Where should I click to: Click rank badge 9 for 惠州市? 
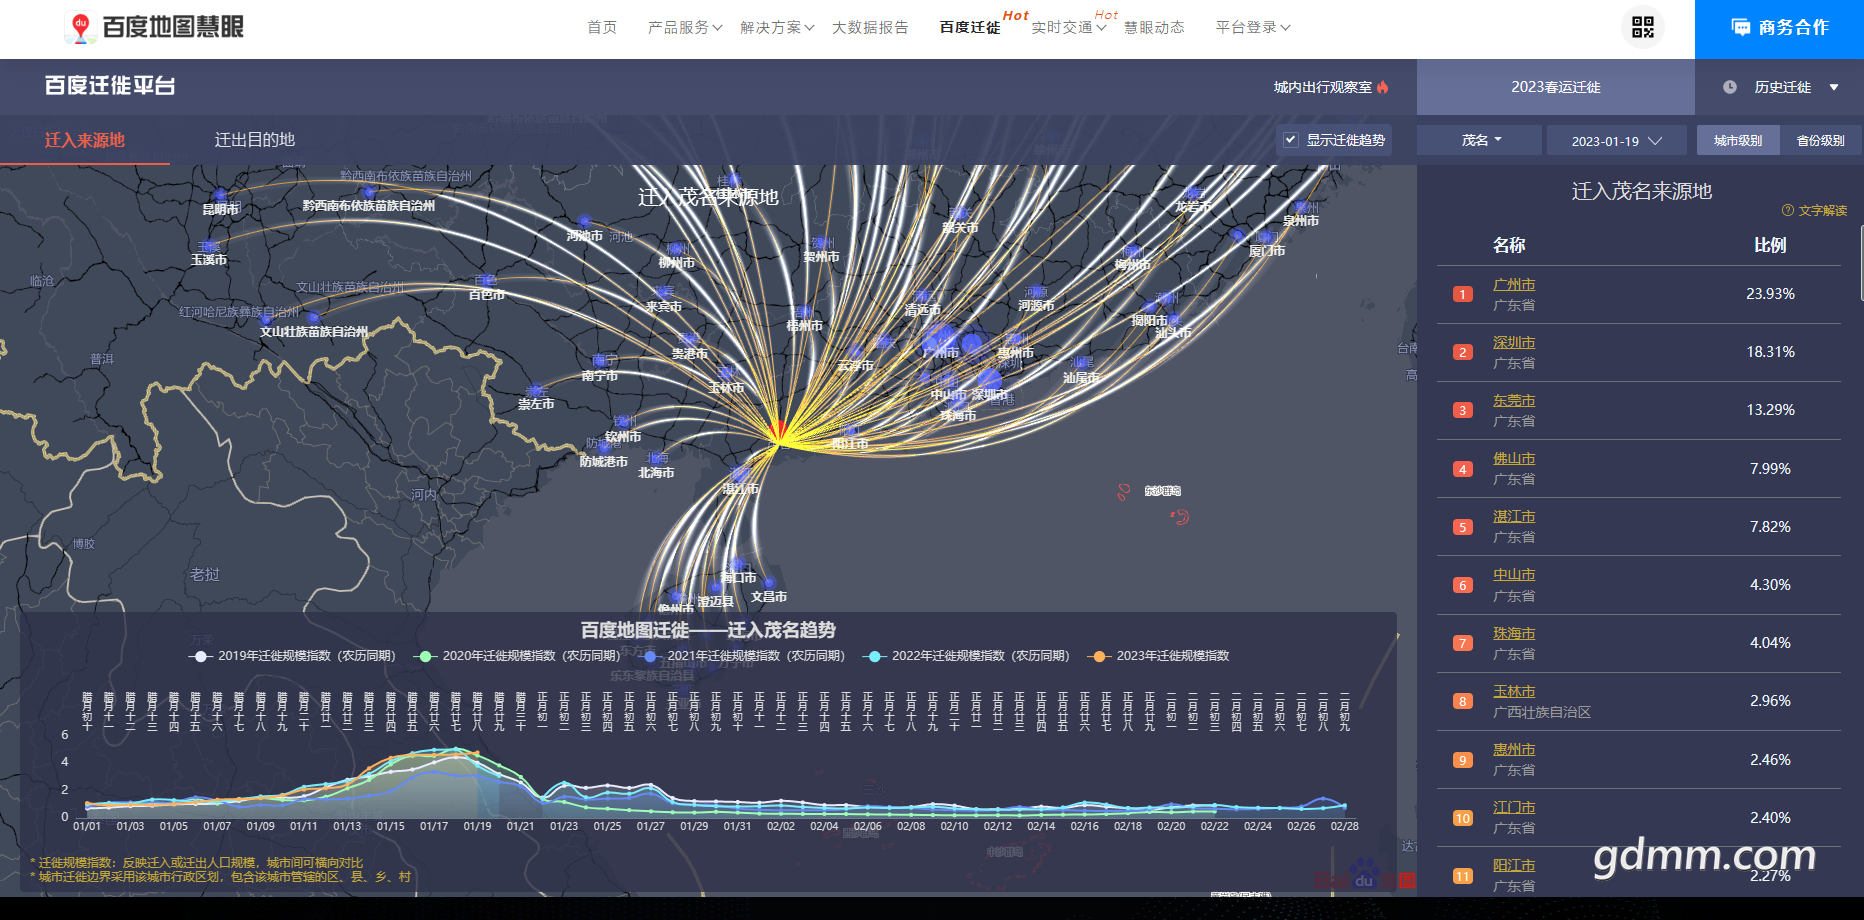1463,760
